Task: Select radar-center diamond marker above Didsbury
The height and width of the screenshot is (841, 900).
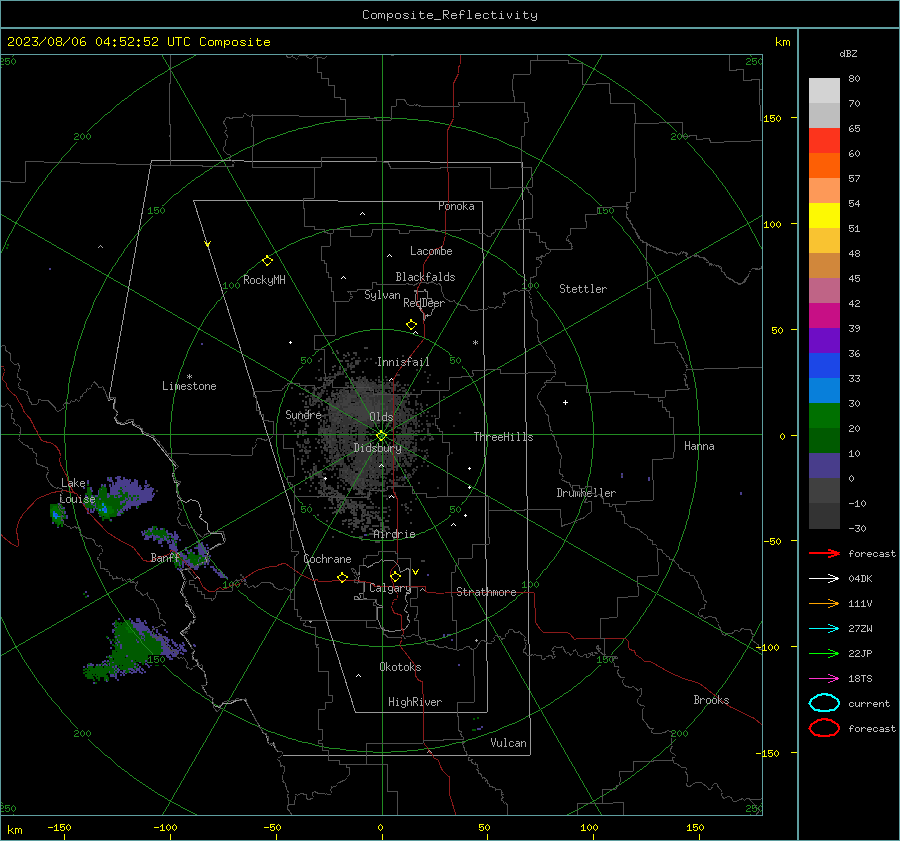Action: (x=381, y=436)
